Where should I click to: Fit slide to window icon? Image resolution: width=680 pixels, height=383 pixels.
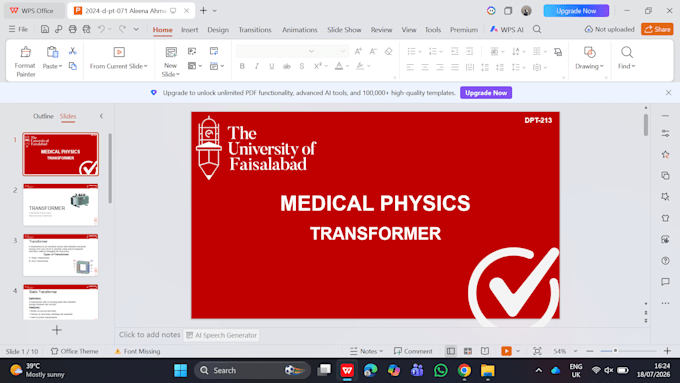tap(537, 351)
